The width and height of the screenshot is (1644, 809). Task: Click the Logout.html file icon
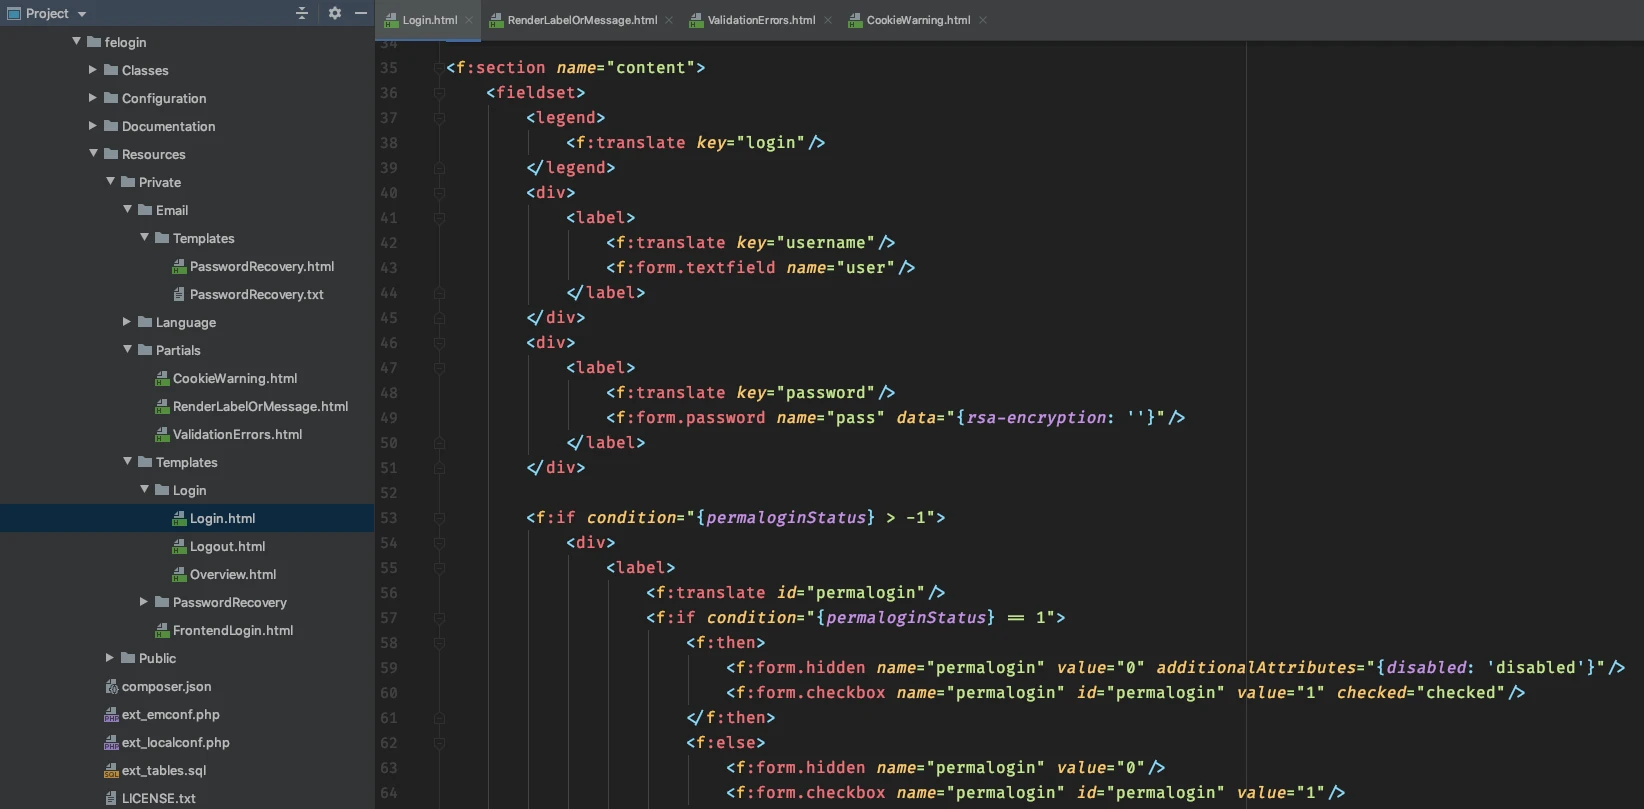tap(179, 546)
